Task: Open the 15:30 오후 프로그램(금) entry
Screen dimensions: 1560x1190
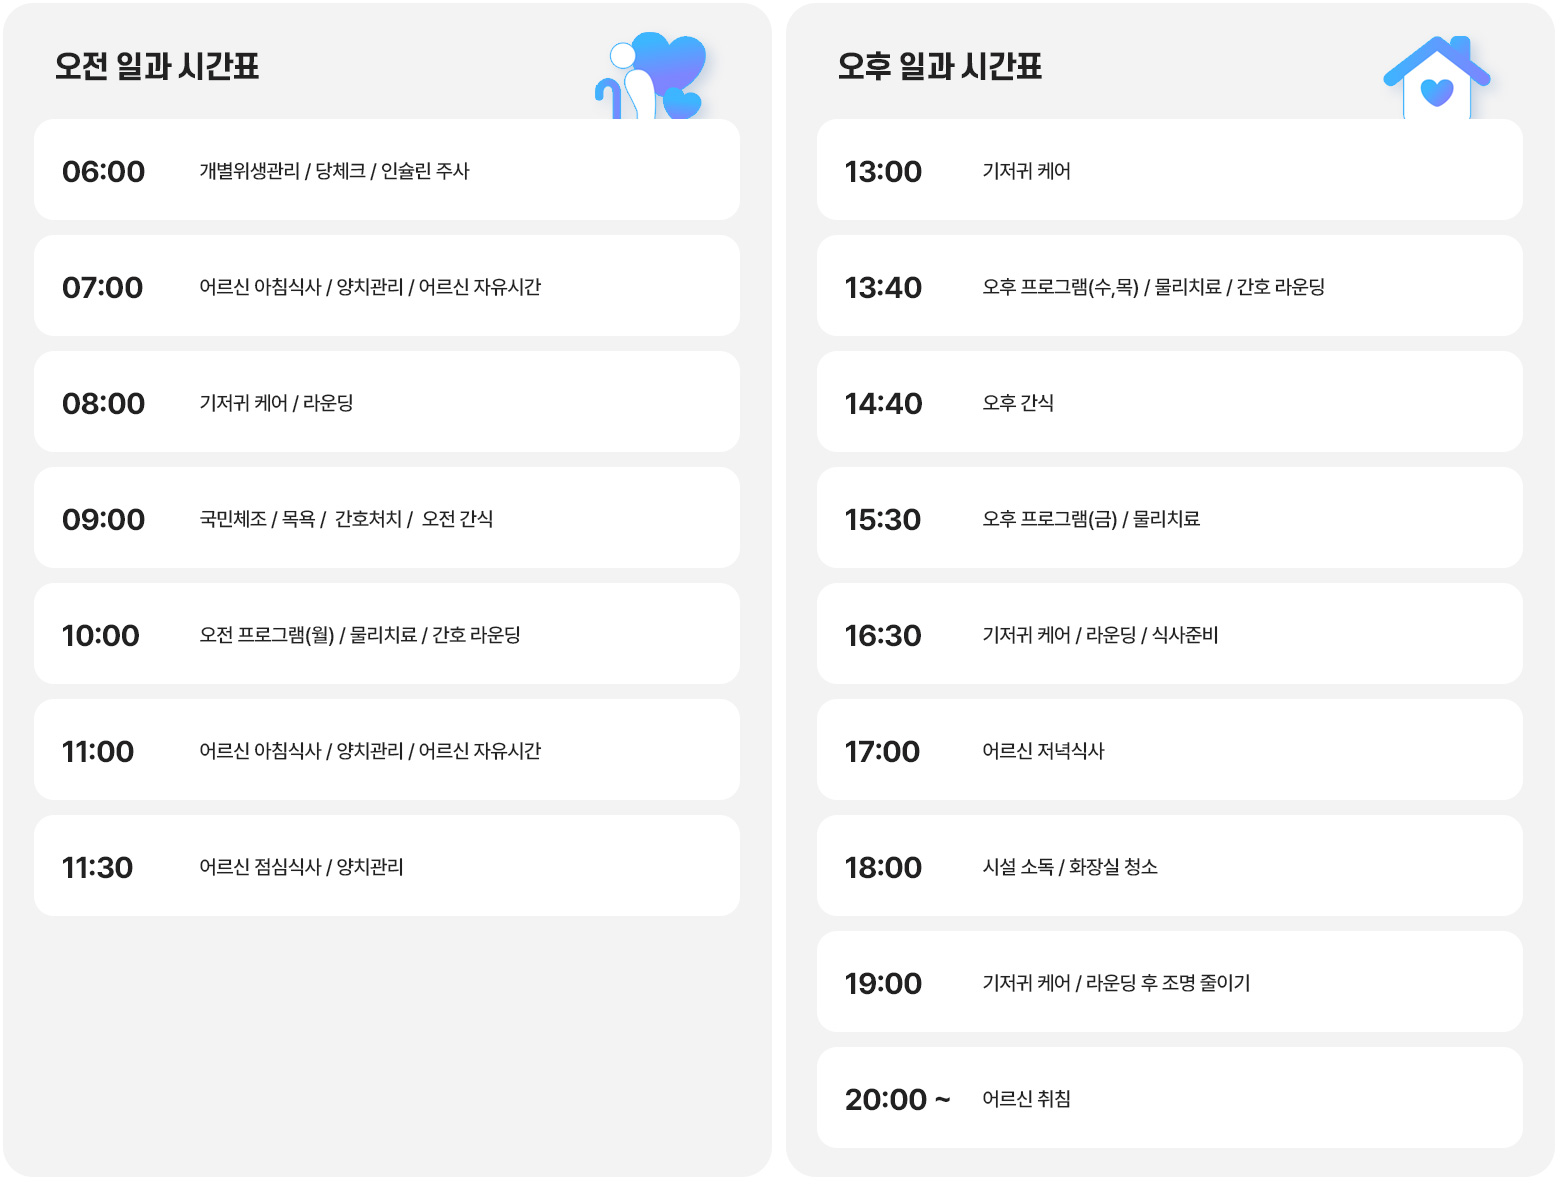Action: (1169, 519)
